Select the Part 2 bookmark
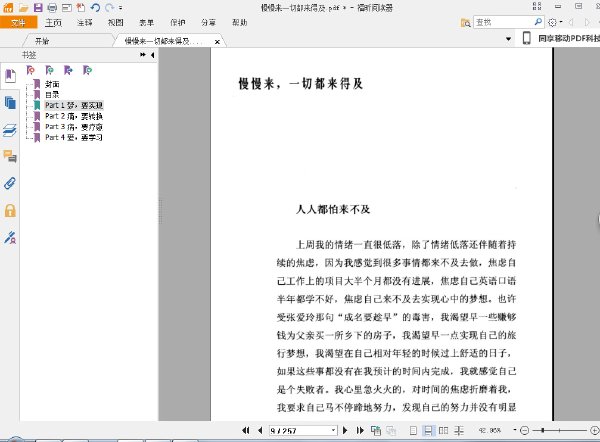This screenshot has width=600, height=442. (x=74, y=116)
